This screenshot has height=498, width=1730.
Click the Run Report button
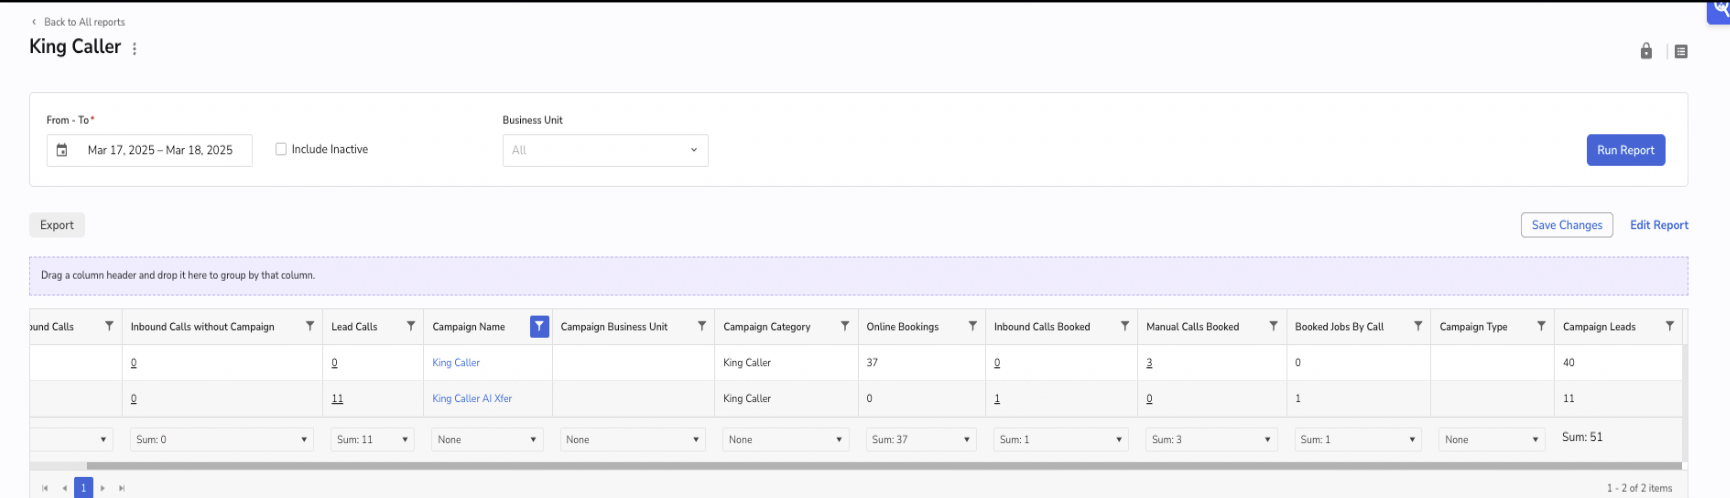tap(1625, 150)
